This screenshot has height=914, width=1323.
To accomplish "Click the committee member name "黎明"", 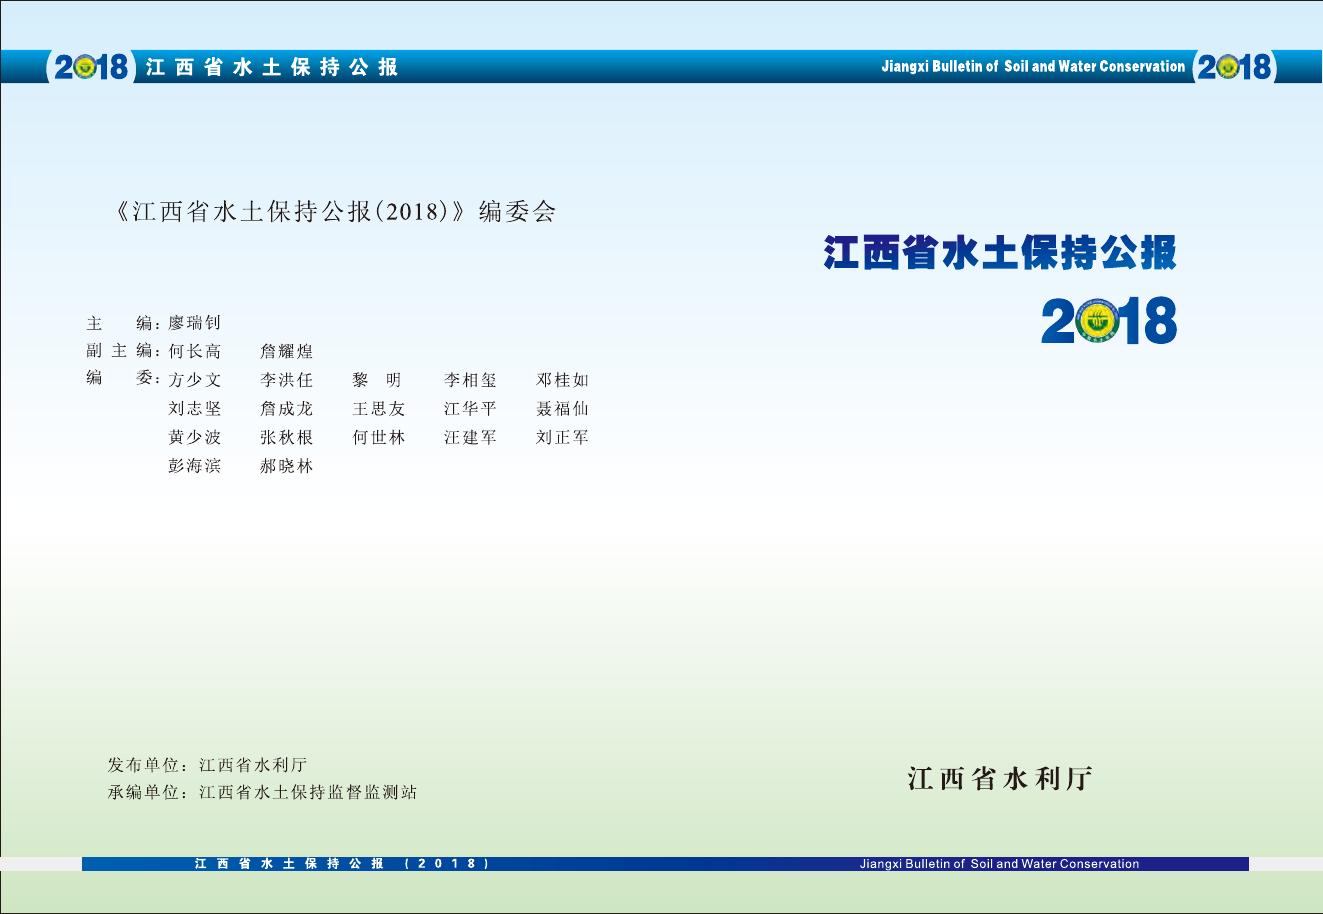I will 377,380.
